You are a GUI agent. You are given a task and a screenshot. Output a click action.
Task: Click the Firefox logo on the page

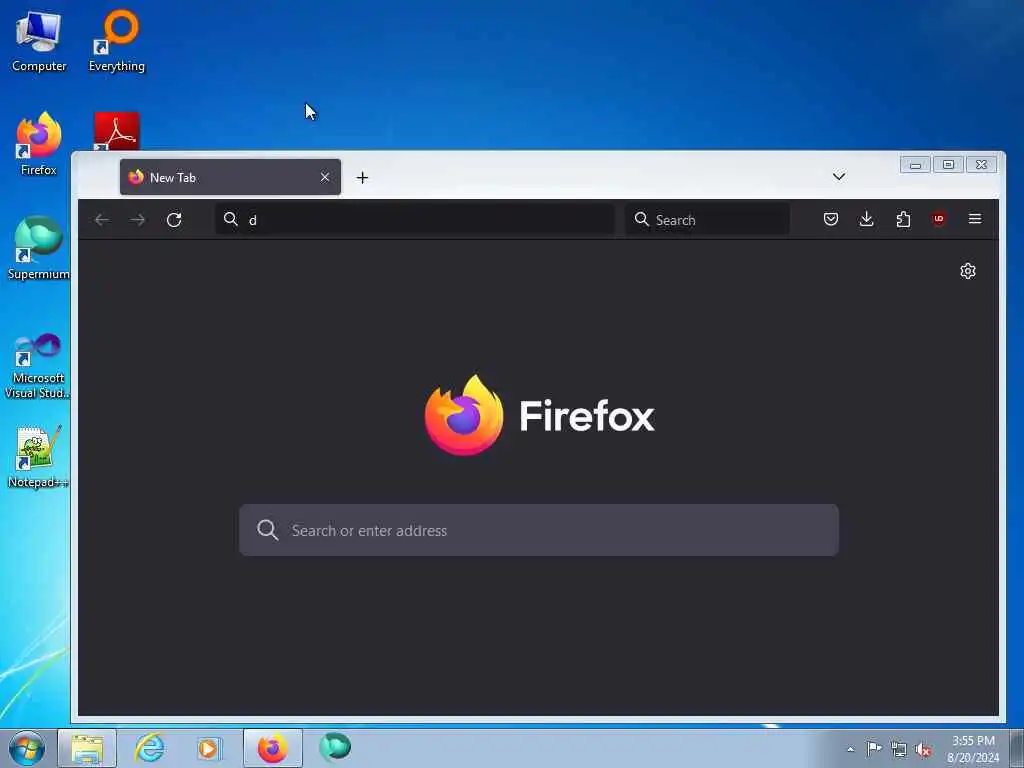[x=539, y=415]
